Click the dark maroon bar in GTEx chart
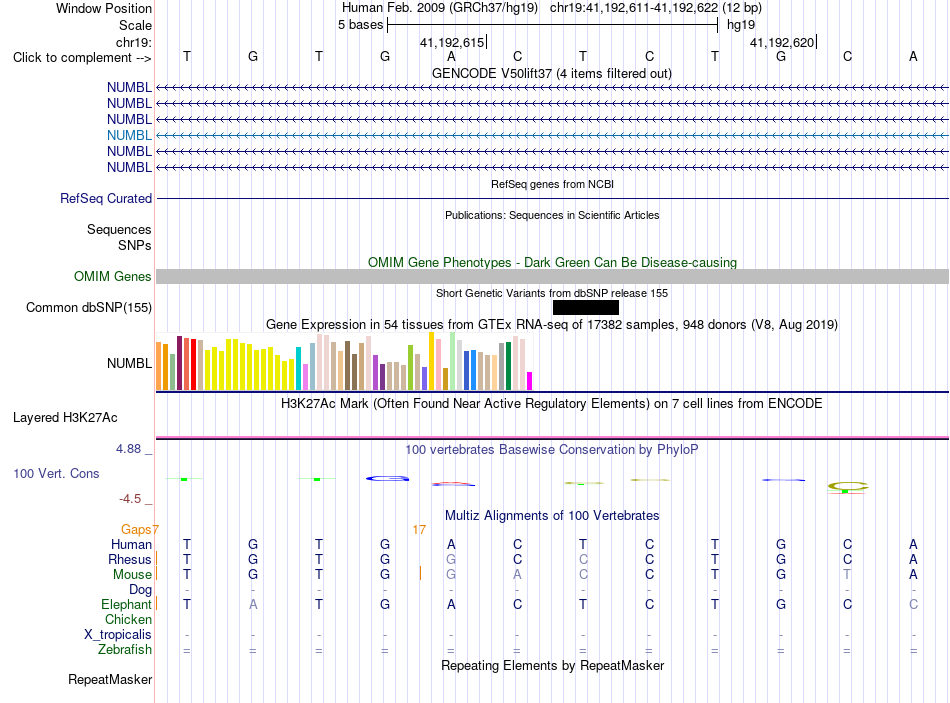The image size is (950, 703). pyautogui.click(x=179, y=363)
